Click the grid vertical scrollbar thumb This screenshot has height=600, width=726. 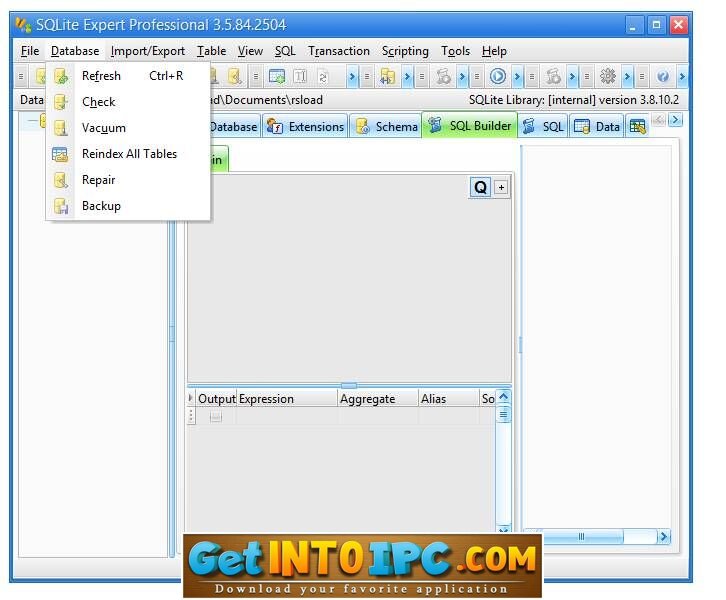click(504, 413)
